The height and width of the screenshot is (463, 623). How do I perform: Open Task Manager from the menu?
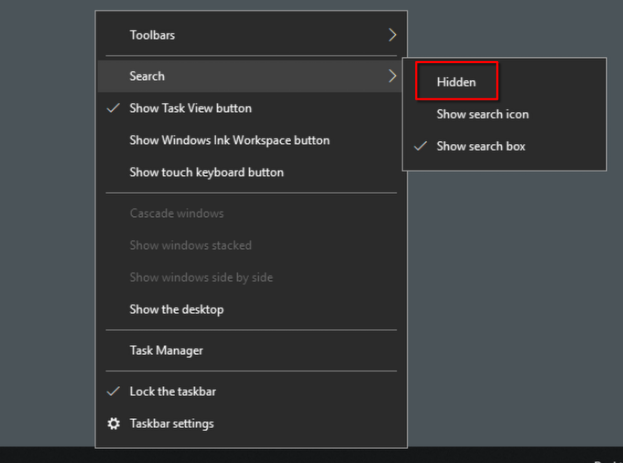pyautogui.click(x=251, y=350)
